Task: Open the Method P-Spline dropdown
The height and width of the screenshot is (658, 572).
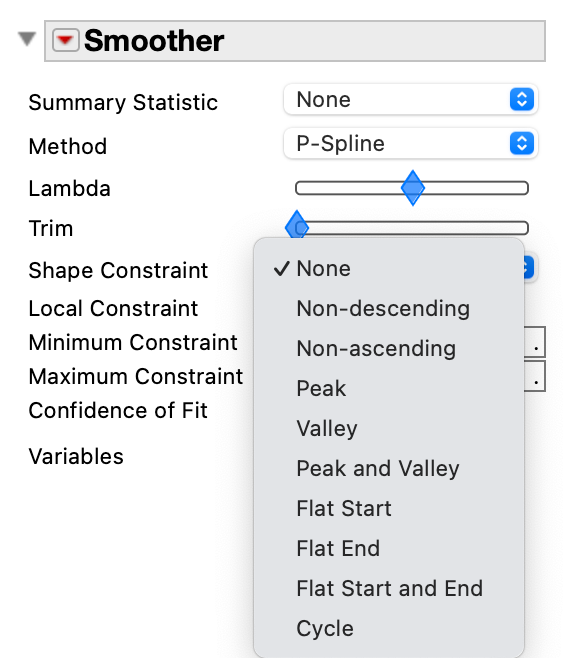Action: [x=410, y=144]
